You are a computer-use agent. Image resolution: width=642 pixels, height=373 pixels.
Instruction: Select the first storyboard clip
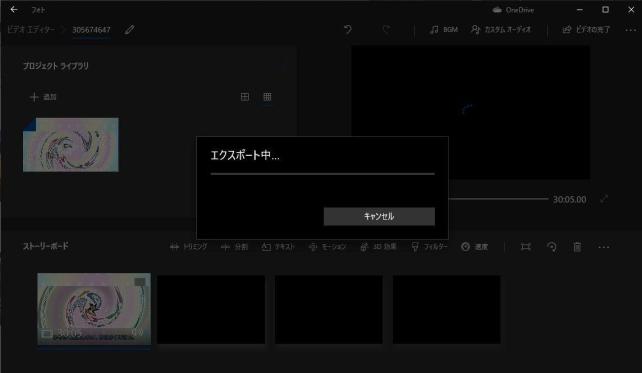click(x=94, y=309)
